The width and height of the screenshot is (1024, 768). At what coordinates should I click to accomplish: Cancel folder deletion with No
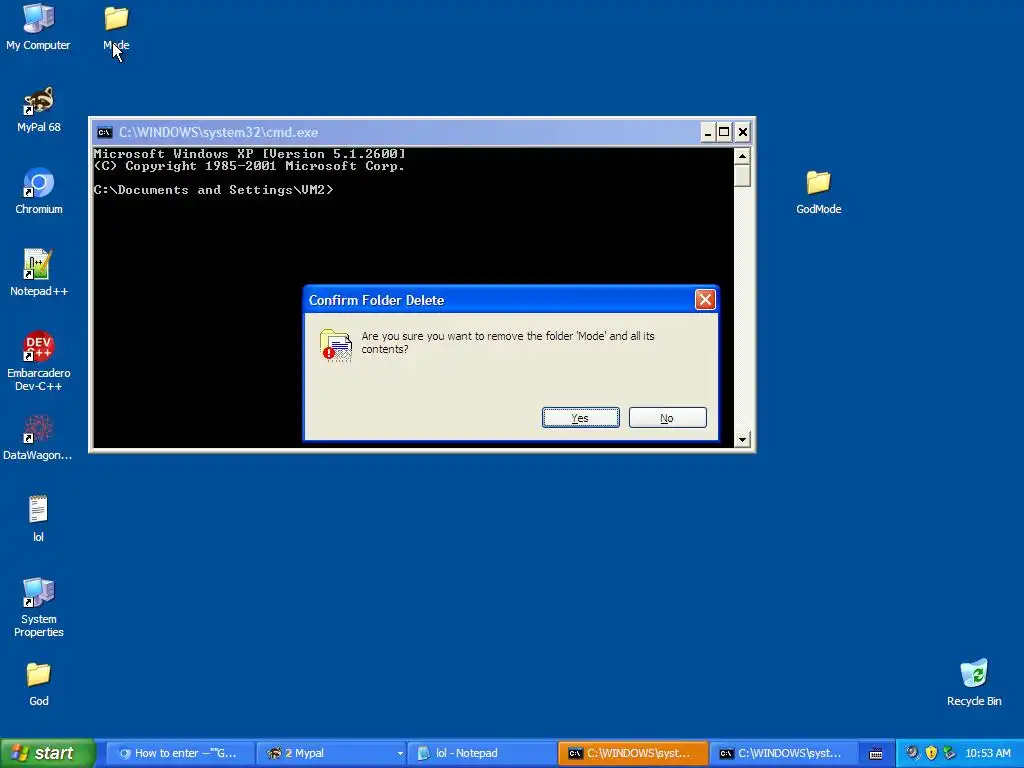[667, 418]
